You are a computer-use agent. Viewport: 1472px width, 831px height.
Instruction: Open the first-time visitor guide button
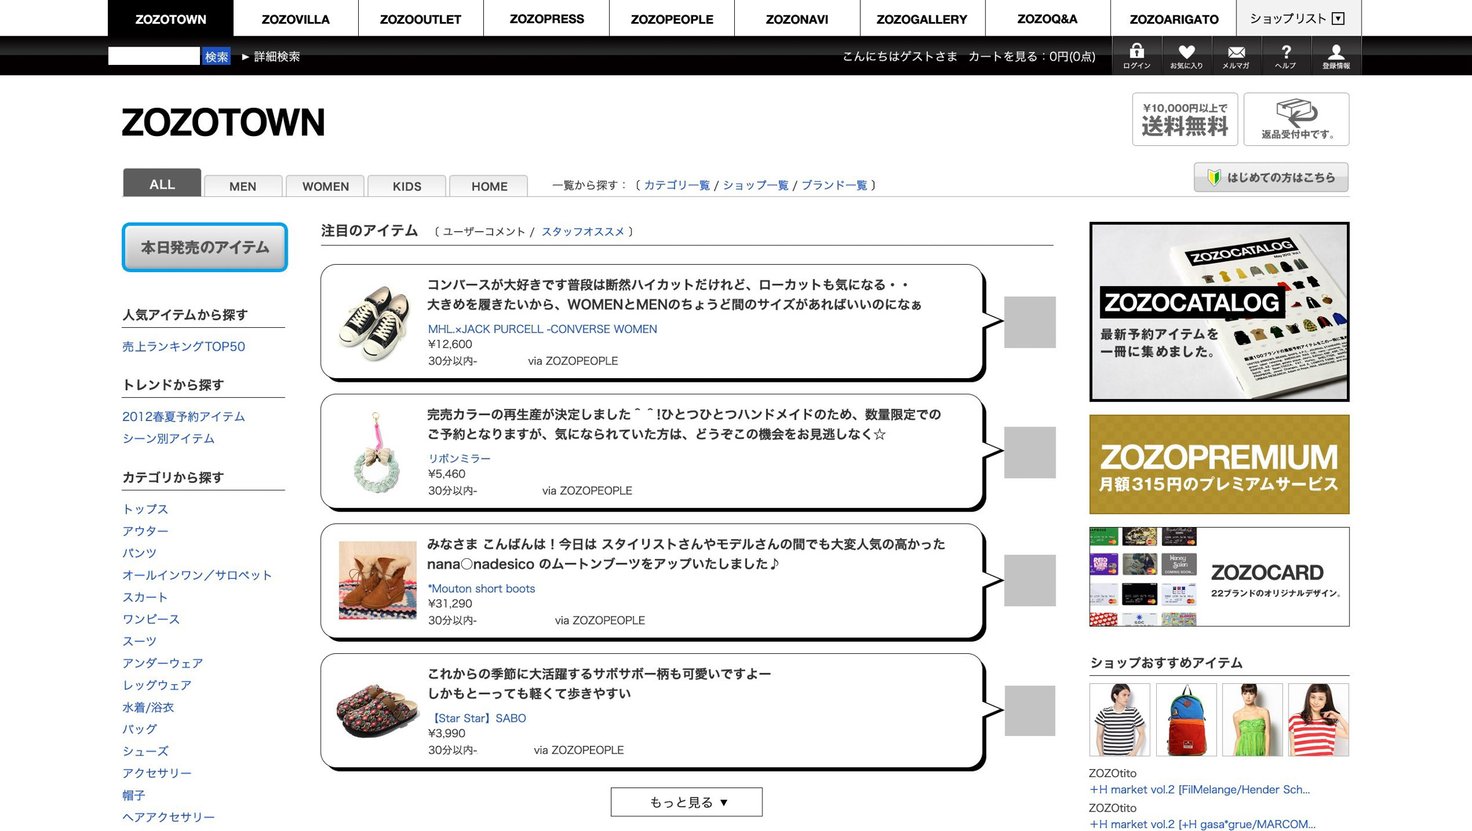point(1271,178)
